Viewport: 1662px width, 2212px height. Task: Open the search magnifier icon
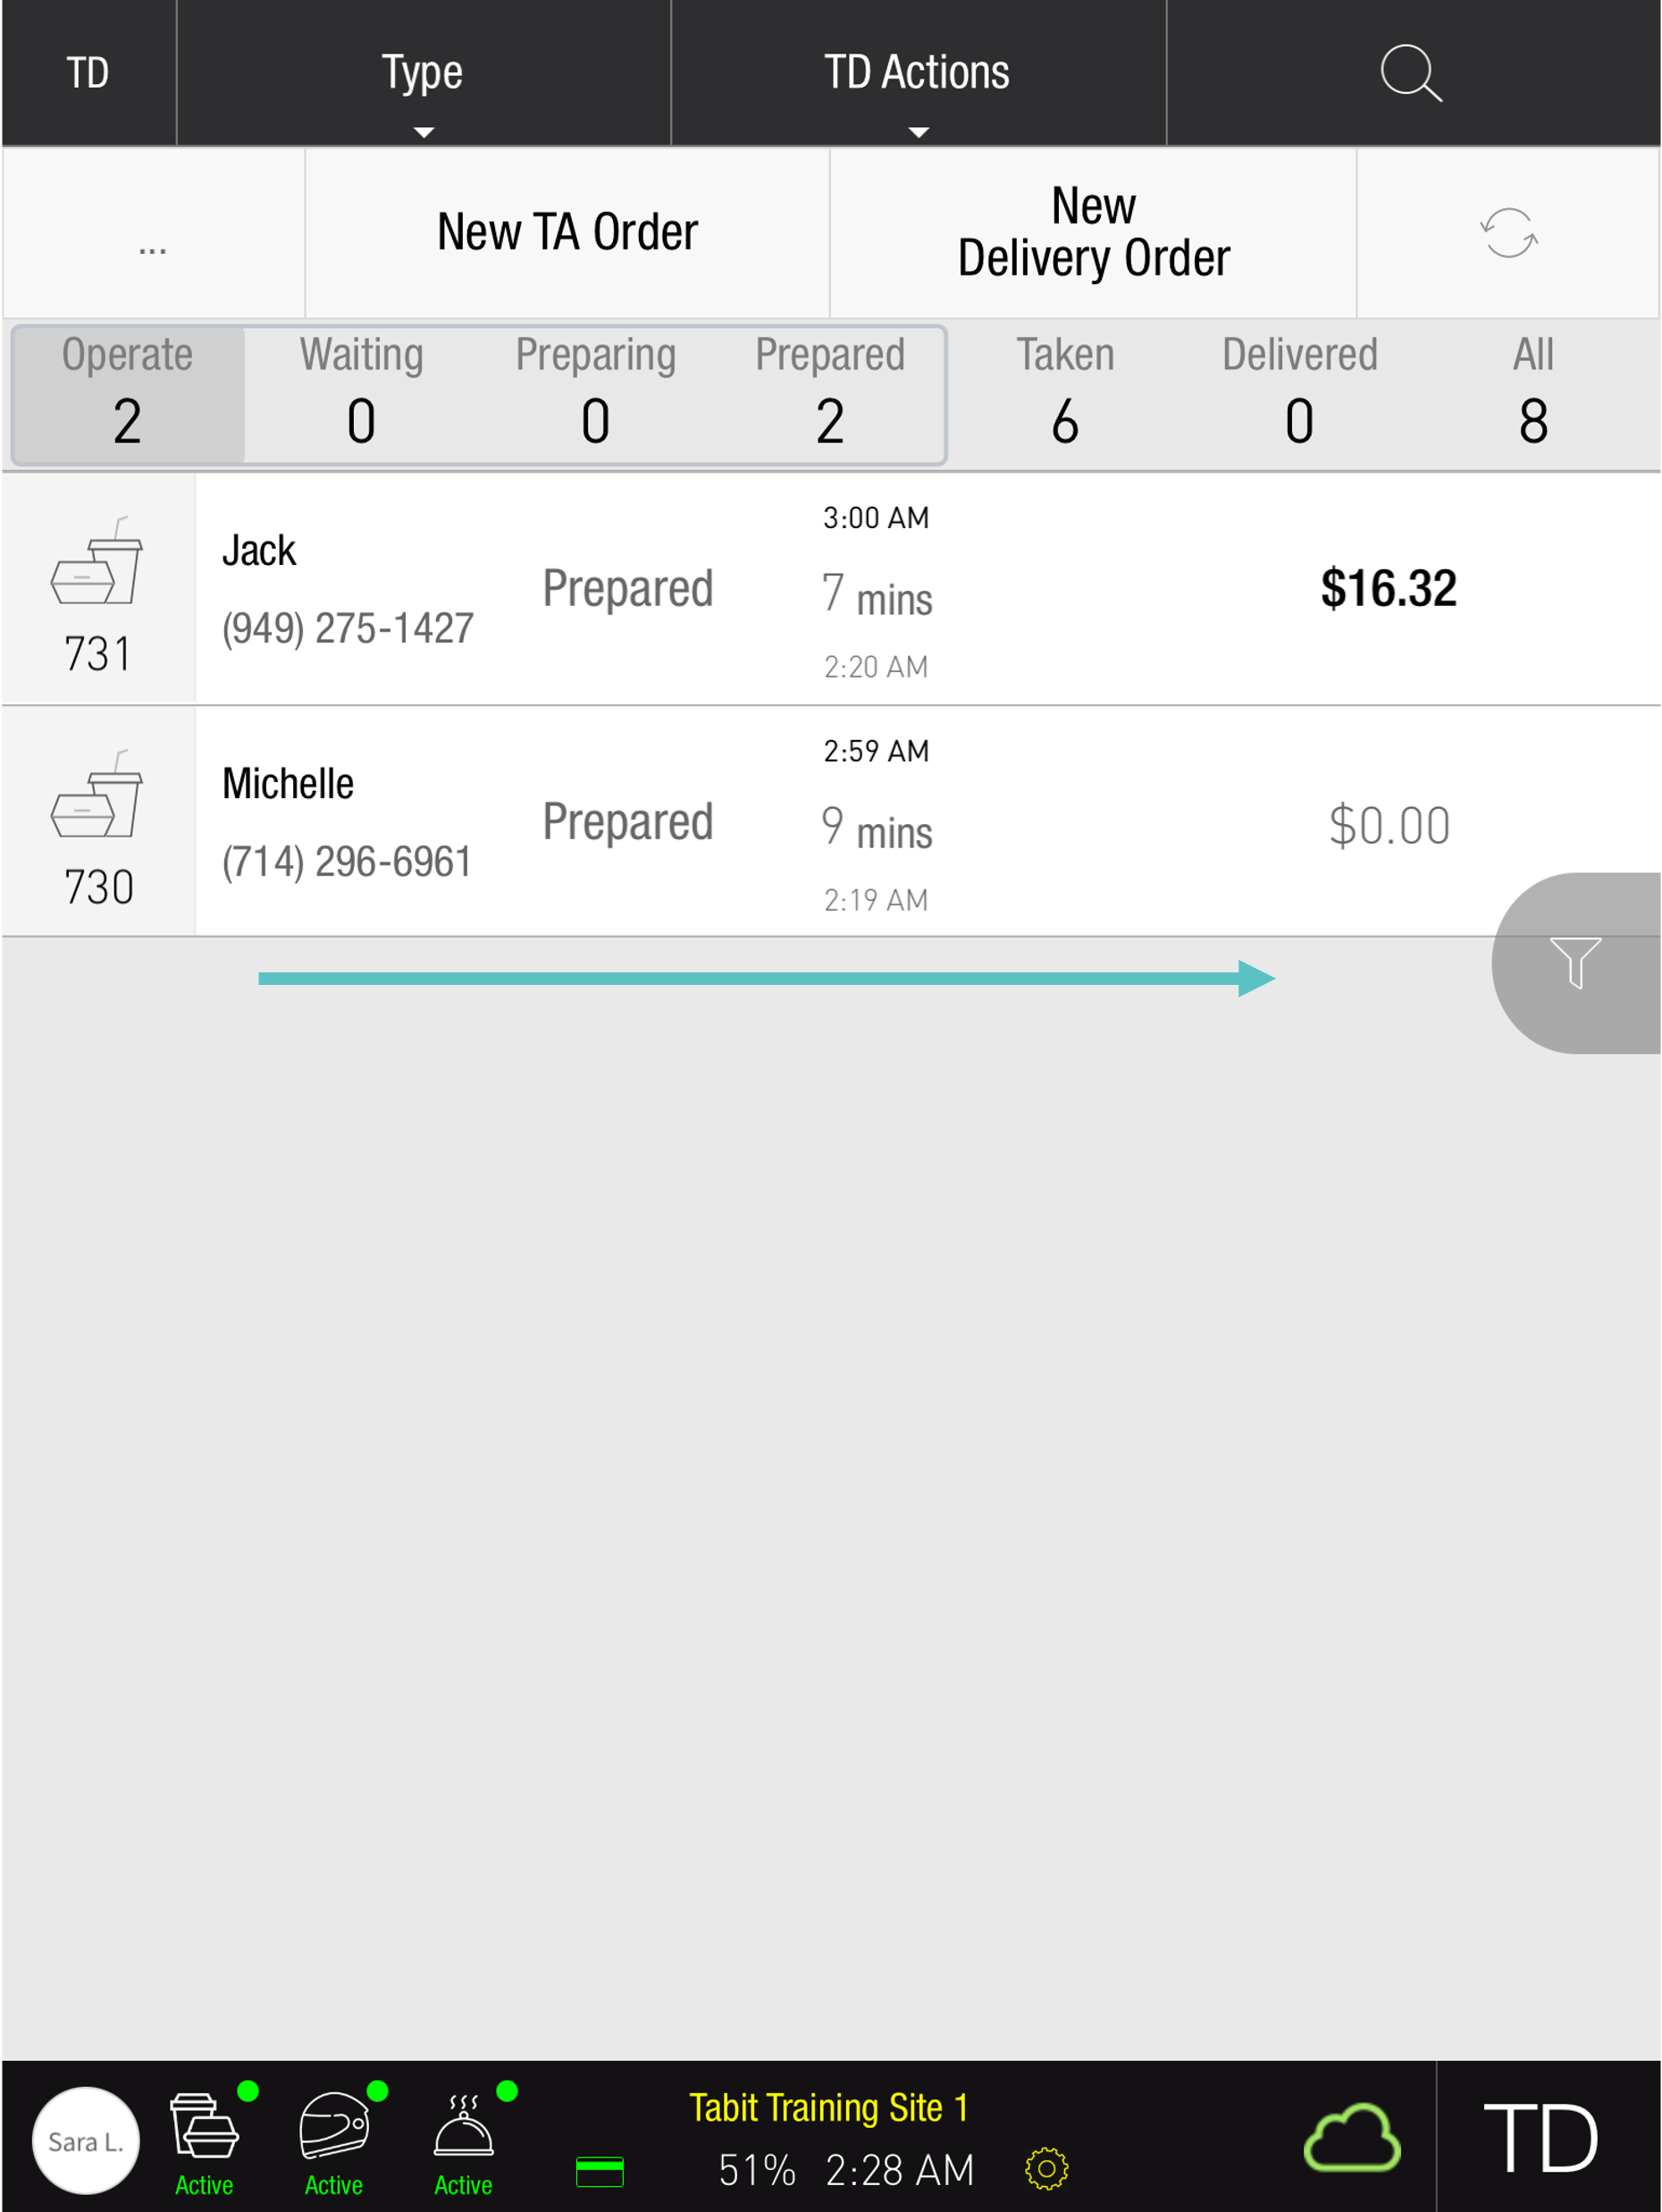point(1411,73)
